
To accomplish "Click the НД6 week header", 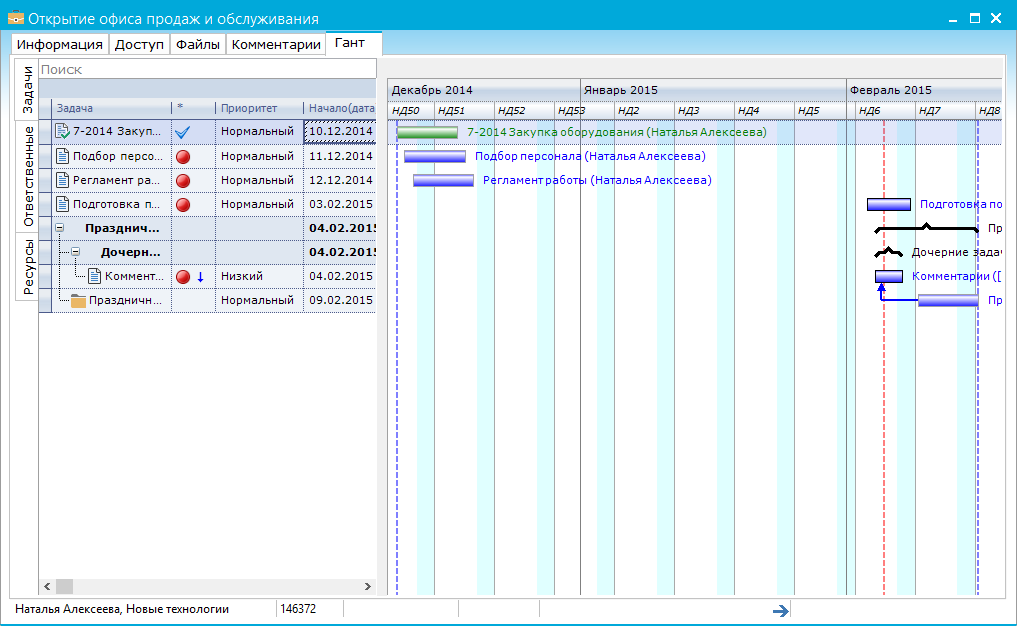I will (x=885, y=110).
